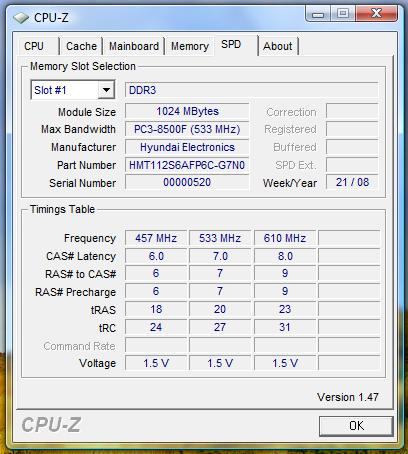Switch to the CPU tab
The image size is (408, 454).
coord(34,46)
